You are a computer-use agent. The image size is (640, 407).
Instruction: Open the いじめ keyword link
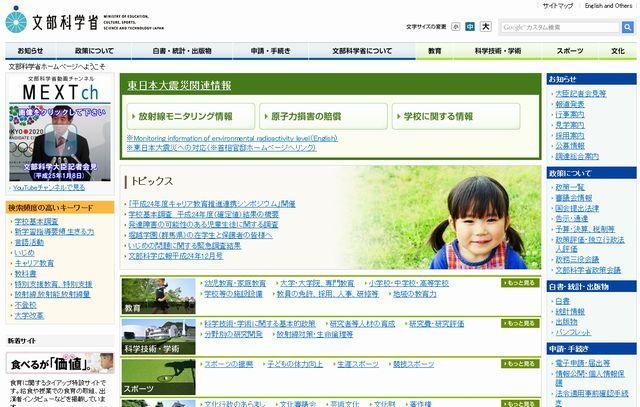tap(24, 253)
